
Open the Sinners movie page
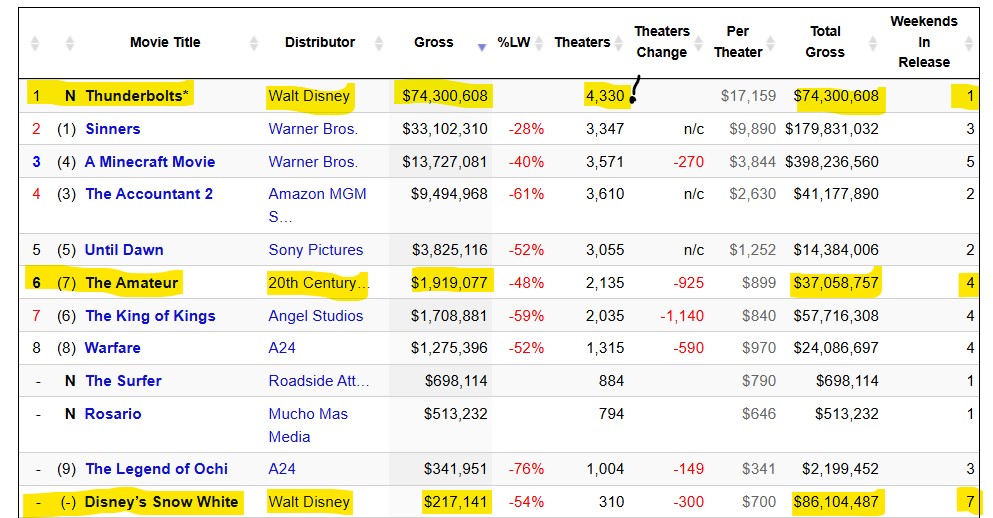click(x=113, y=129)
